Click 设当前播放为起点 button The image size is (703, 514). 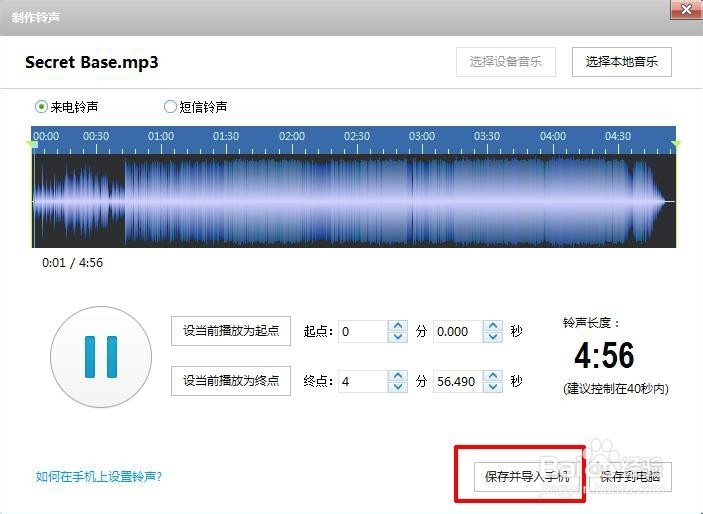coord(231,331)
